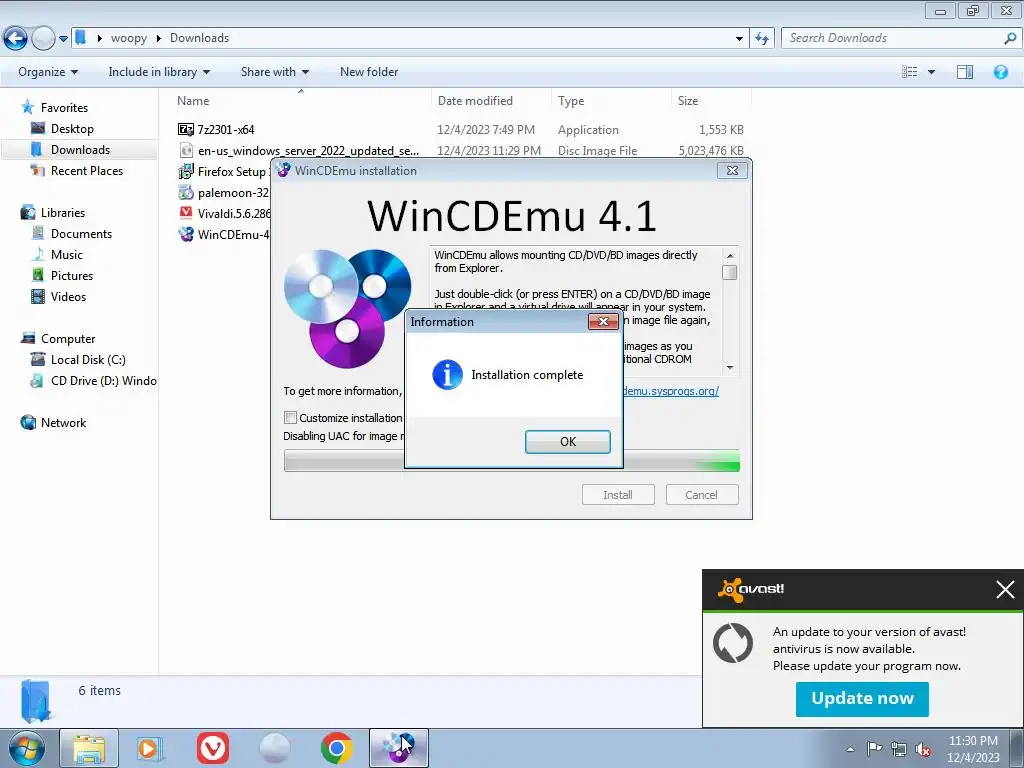Select Network in navigation pane
The width and height of the screenshot is (1024, 768).
(63, 423)
